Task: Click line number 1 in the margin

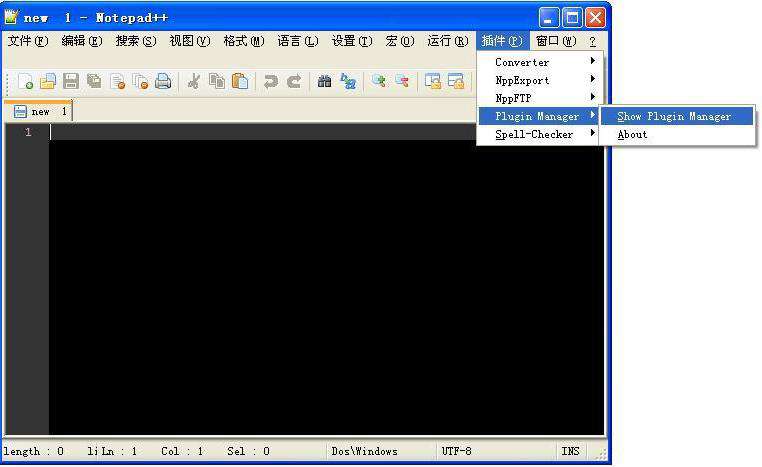Action: point(28,132)
